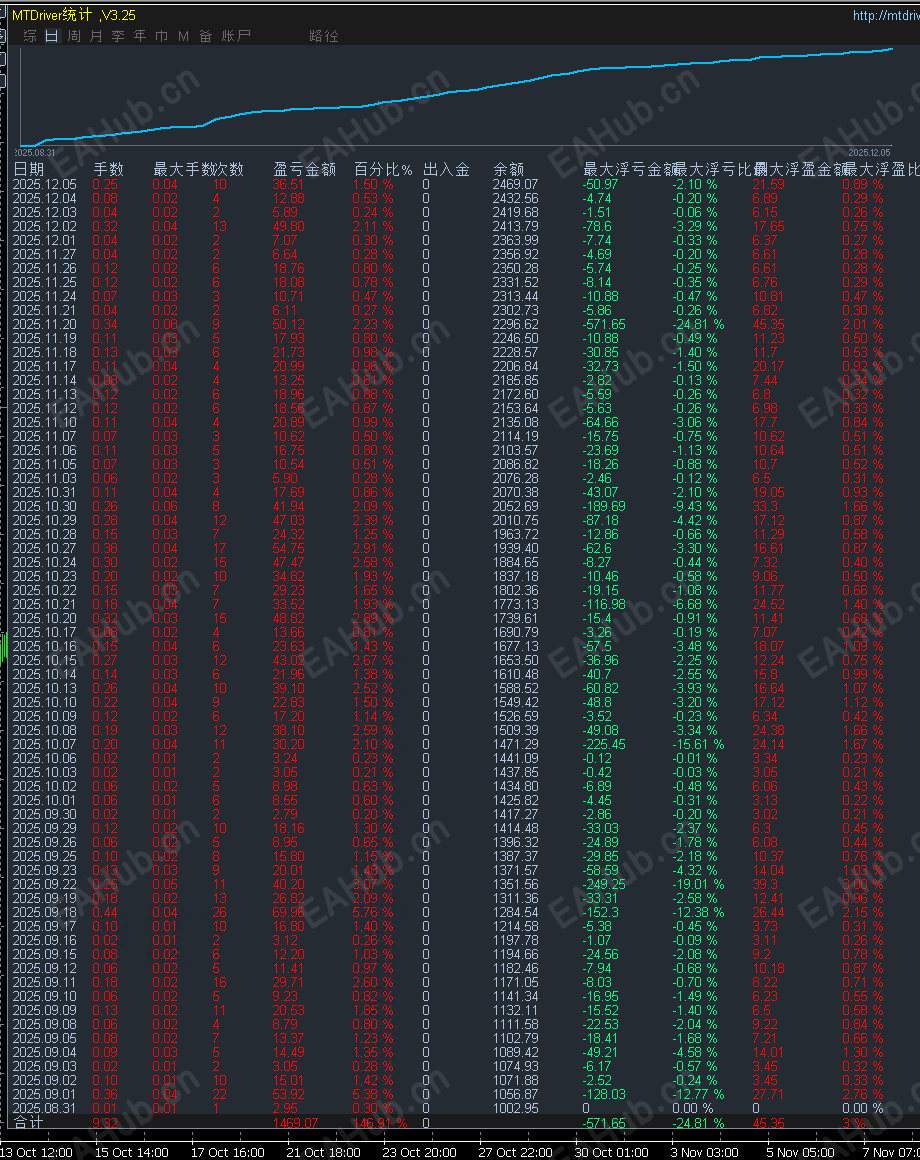The image size is (920, 1160).
Task: Open the 综 summary statistics view
Action: pos(28,35)
